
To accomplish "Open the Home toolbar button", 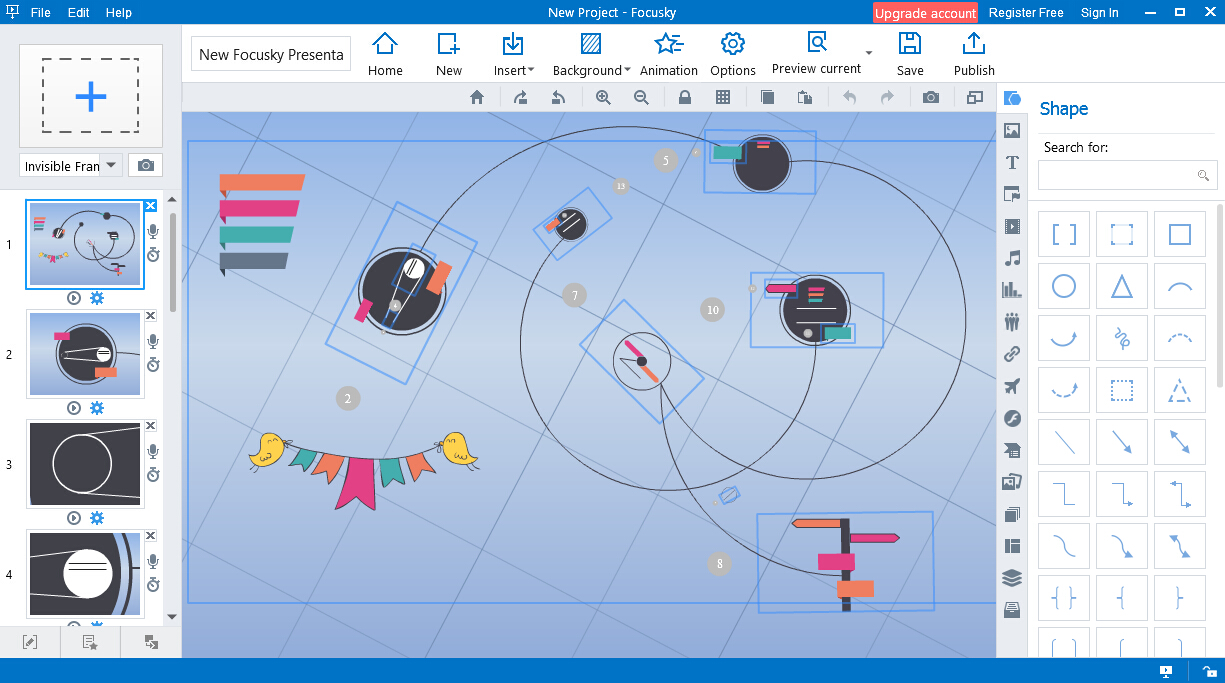I will pyautogui.click(x=385, y=54).
